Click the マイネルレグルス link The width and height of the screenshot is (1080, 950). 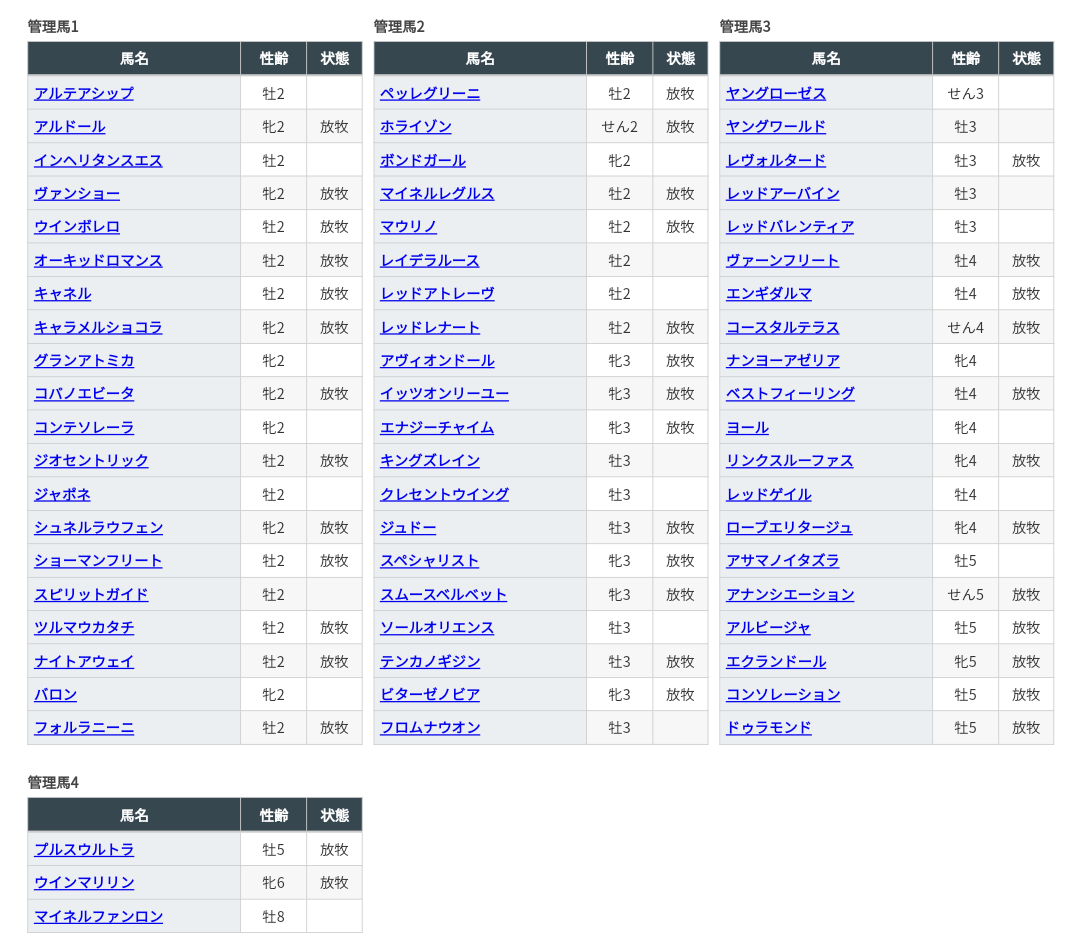point(437,193)
